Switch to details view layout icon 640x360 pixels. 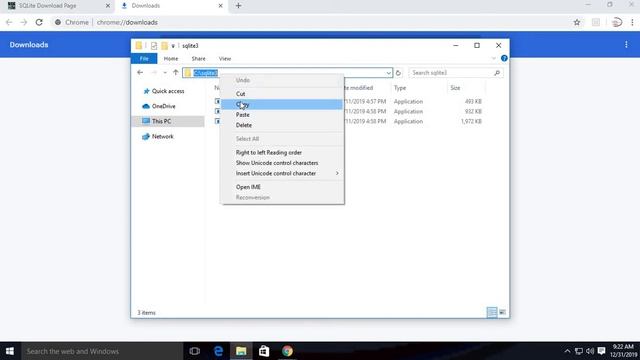click(x=492, y=313)
